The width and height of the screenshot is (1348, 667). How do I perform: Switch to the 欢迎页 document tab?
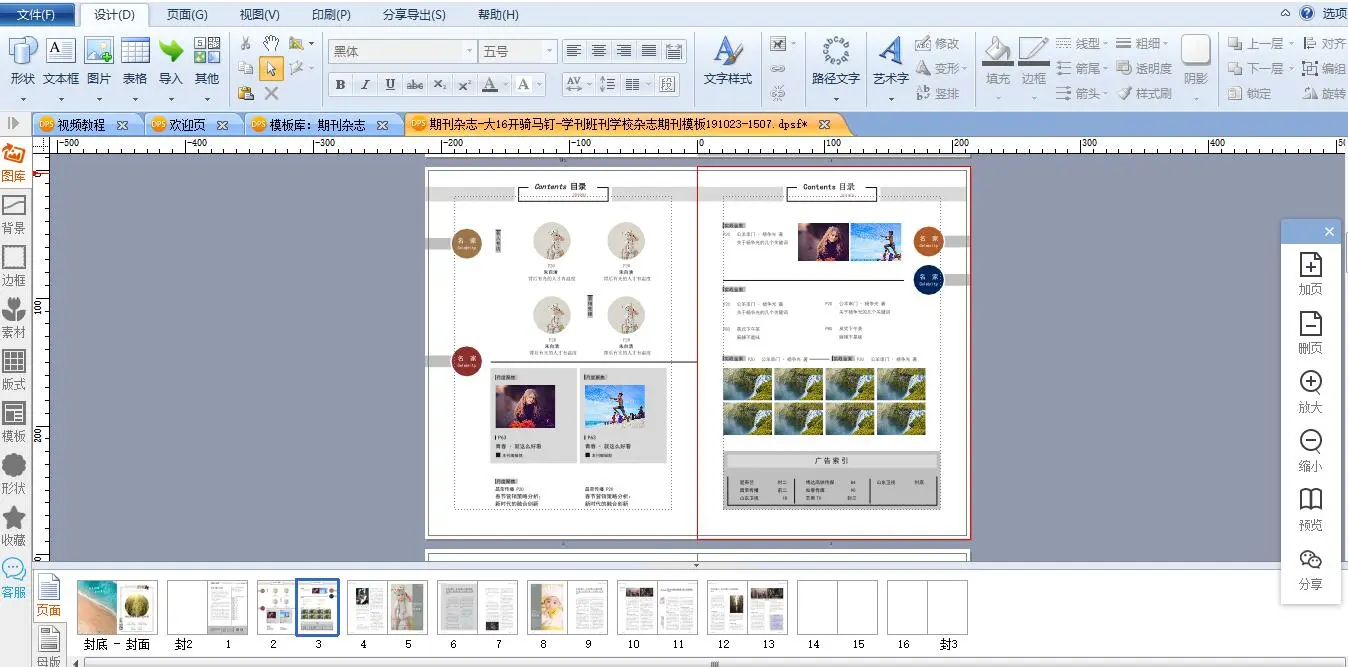(185, 125)
